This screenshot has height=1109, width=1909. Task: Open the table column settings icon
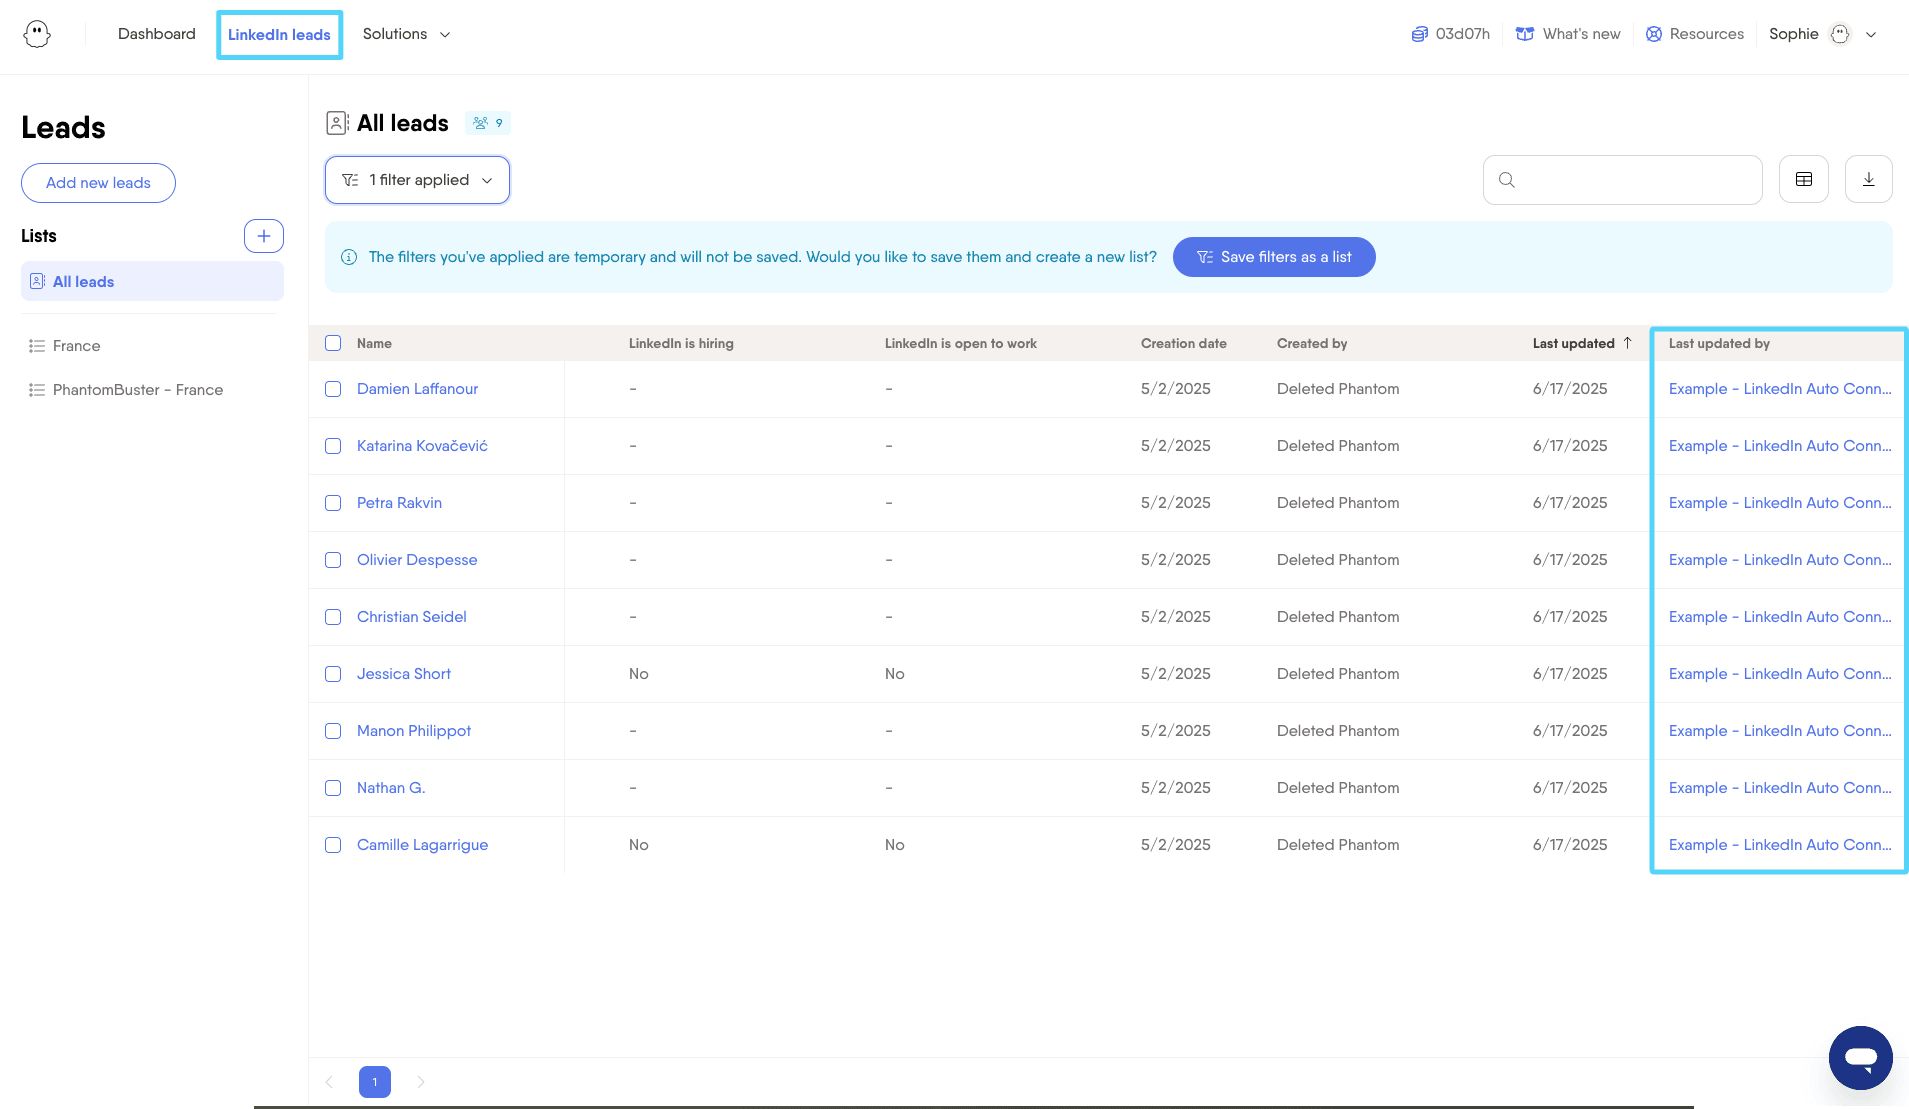point(1804,180)
